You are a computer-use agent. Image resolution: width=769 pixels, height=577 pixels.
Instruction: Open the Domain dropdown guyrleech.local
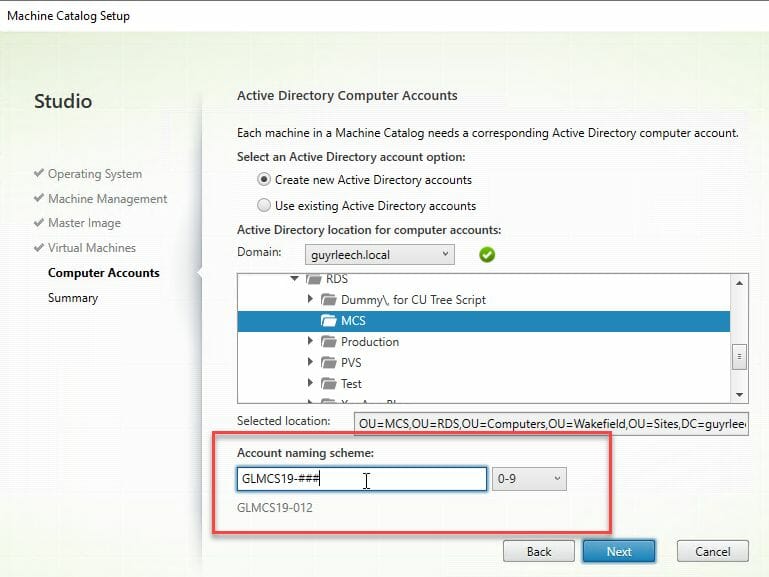click(380, 255)
